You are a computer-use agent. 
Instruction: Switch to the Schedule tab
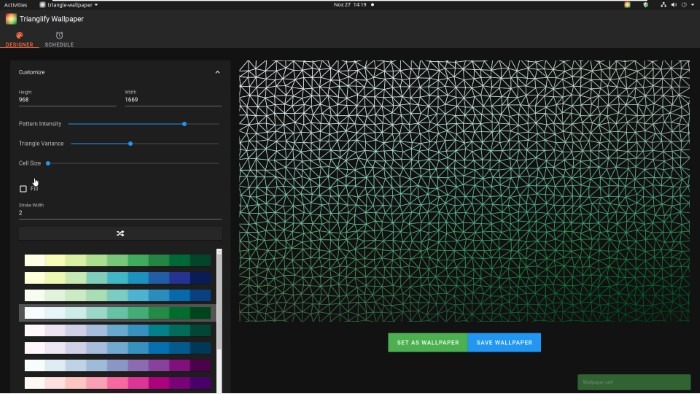[x=59, y=39]
